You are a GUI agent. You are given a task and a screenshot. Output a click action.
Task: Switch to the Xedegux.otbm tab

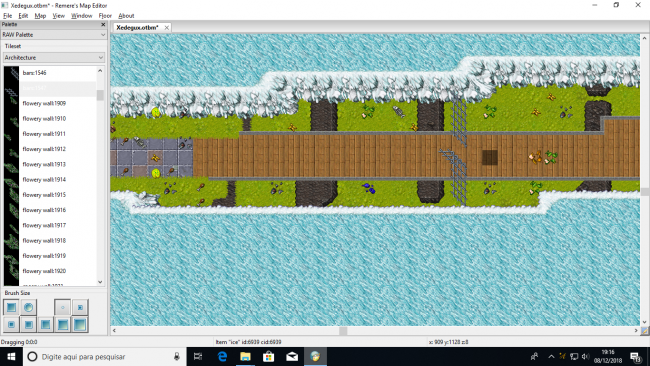click(x=137, y=27)
